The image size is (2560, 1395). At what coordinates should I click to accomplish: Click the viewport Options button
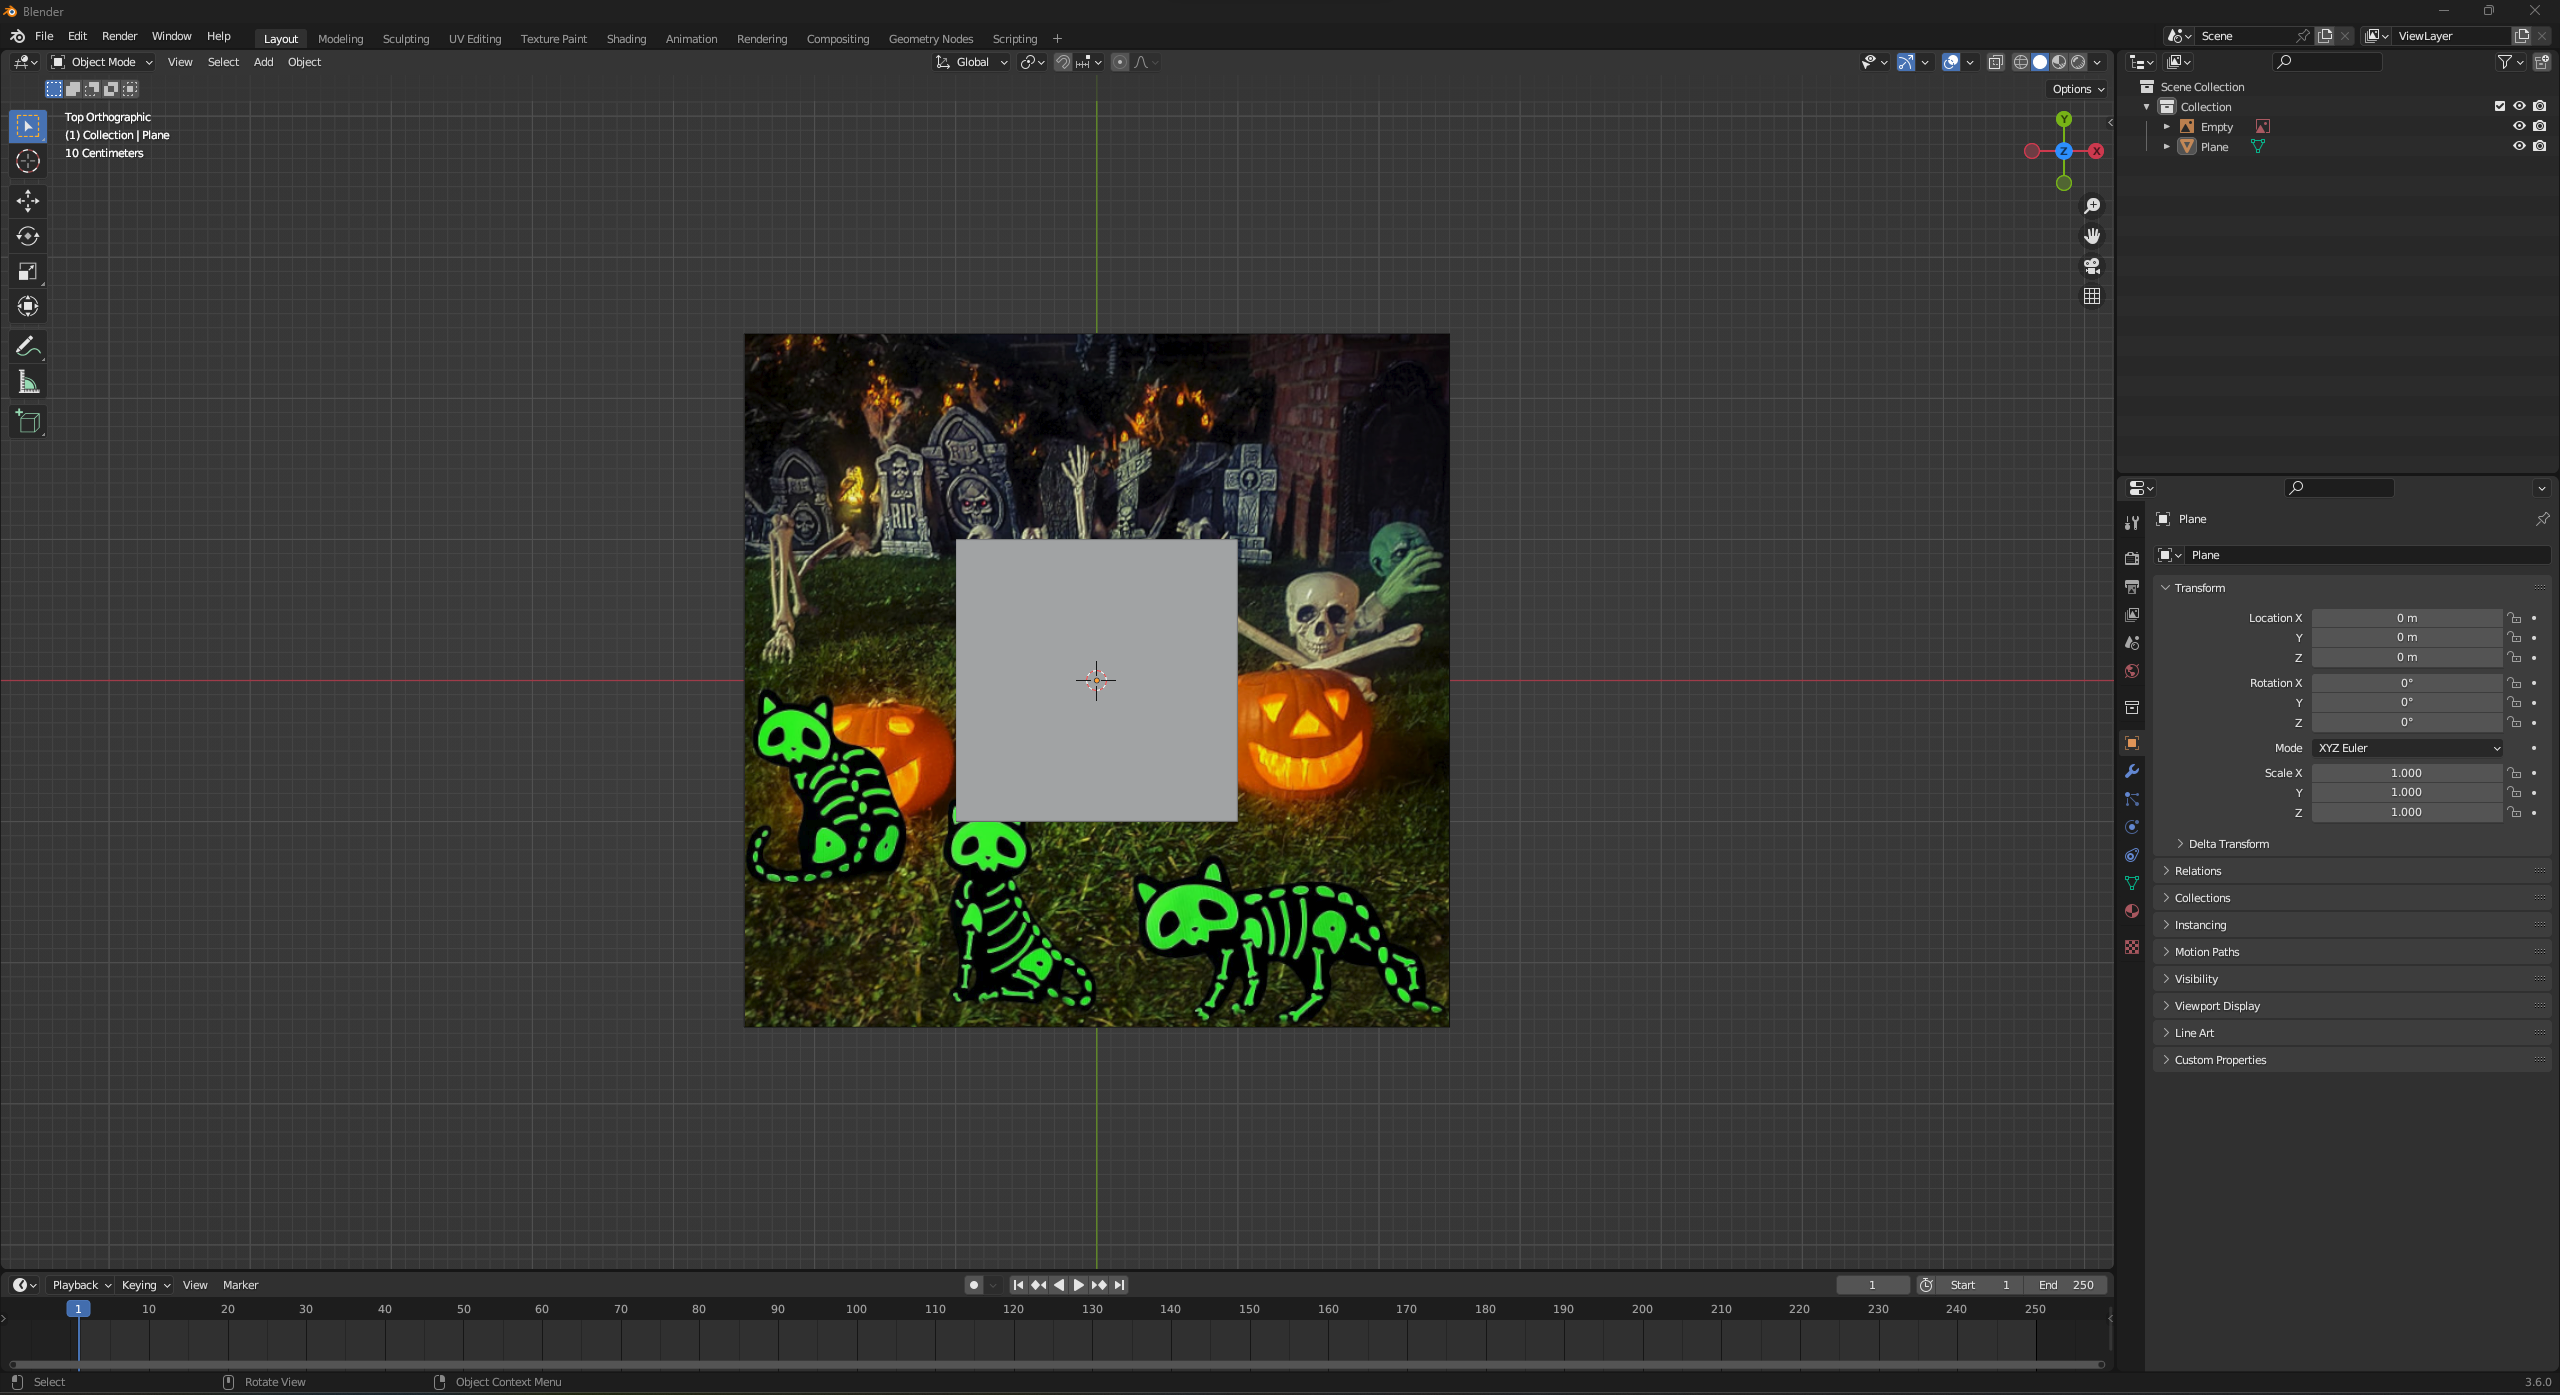tap(2078, 89)
